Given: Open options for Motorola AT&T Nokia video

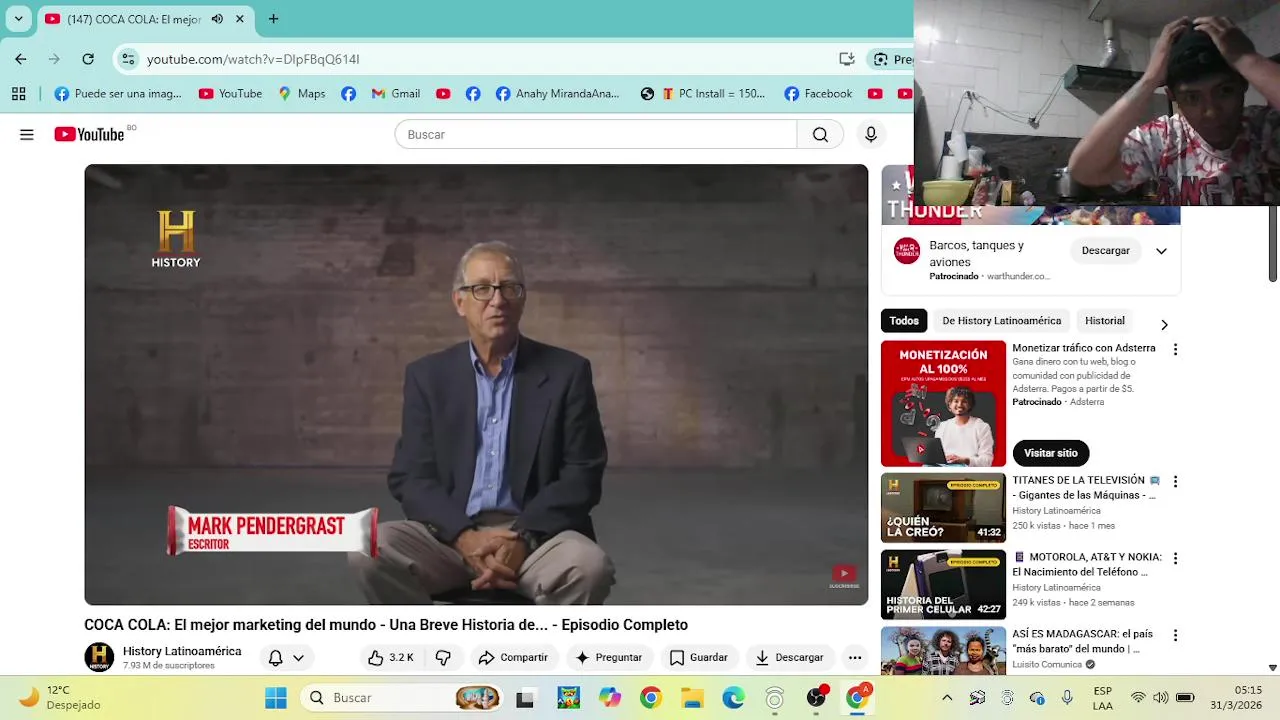Looking at the screenshot, I should point(1175,558).
